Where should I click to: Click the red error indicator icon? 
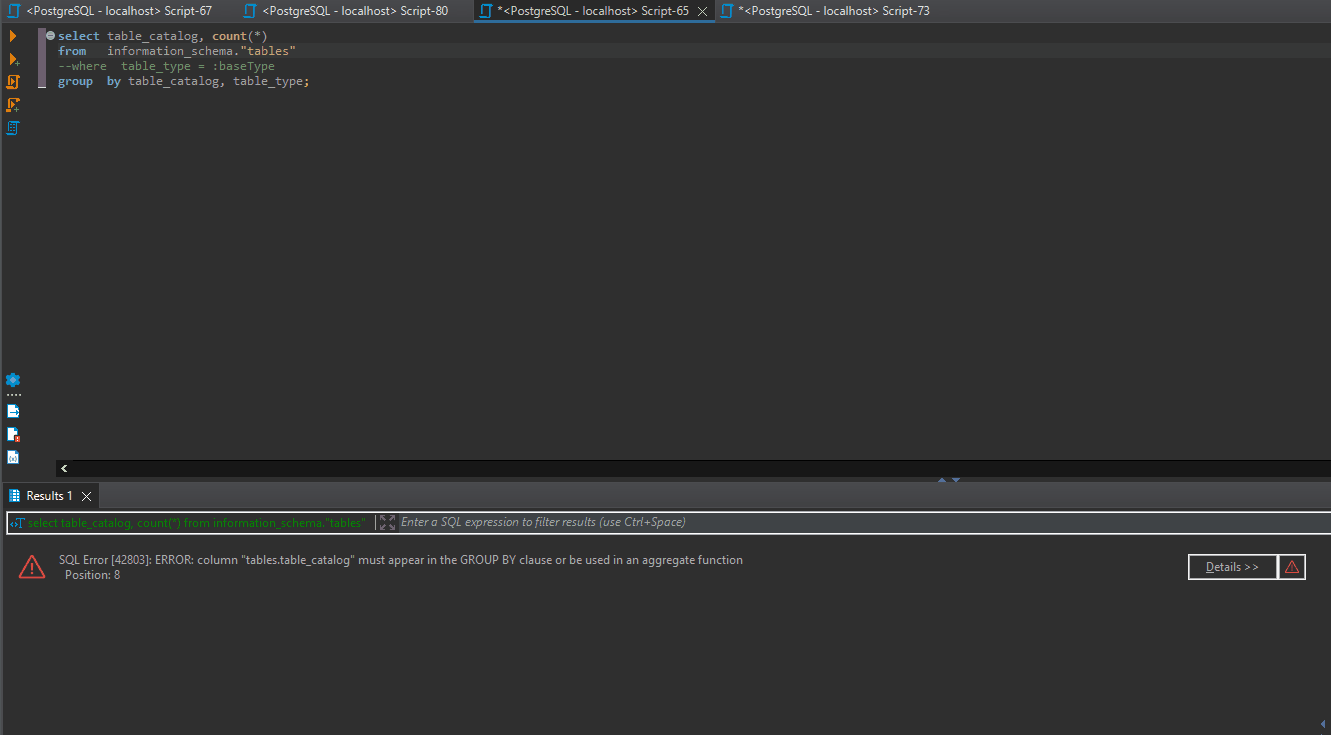point(1292,566)
